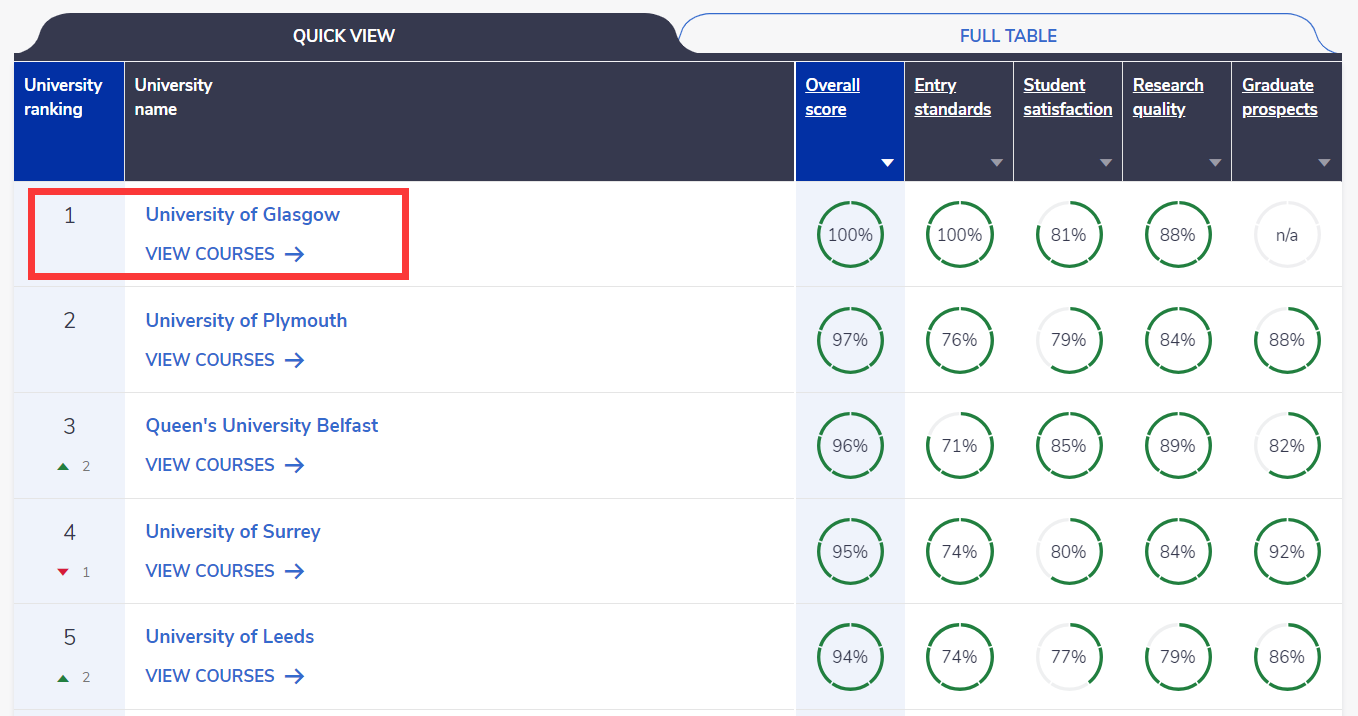Click Plymouth's 97% overall score circle
The image size is (1358, 716).
click(850, 340)
